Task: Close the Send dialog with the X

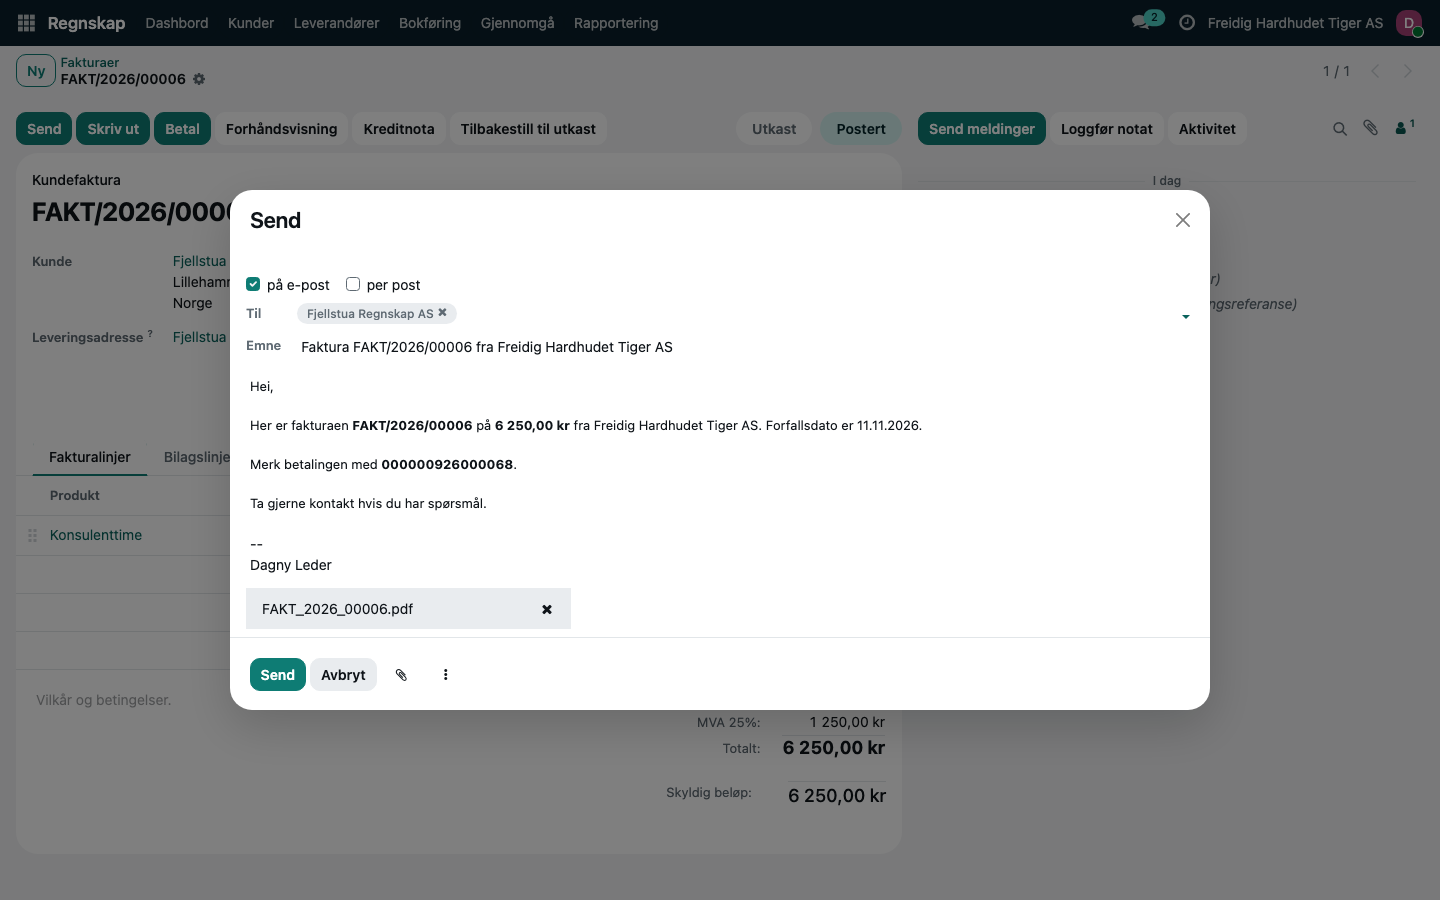Action: click(x=1183, y=220)
